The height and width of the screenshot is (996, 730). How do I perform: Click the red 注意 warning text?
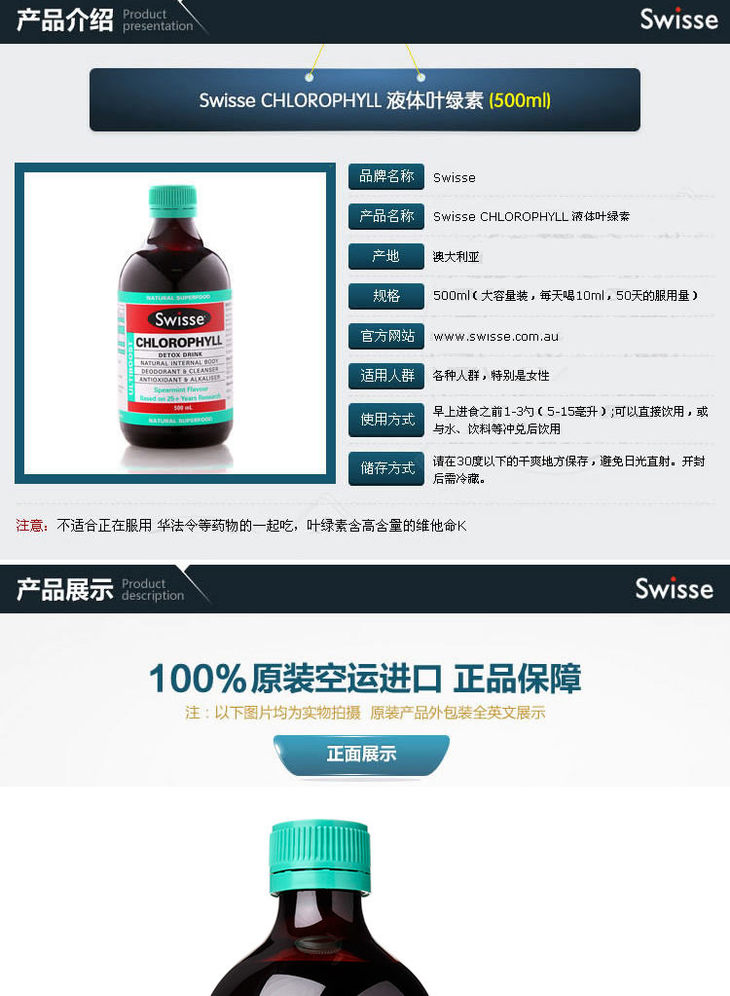(32, 525)
